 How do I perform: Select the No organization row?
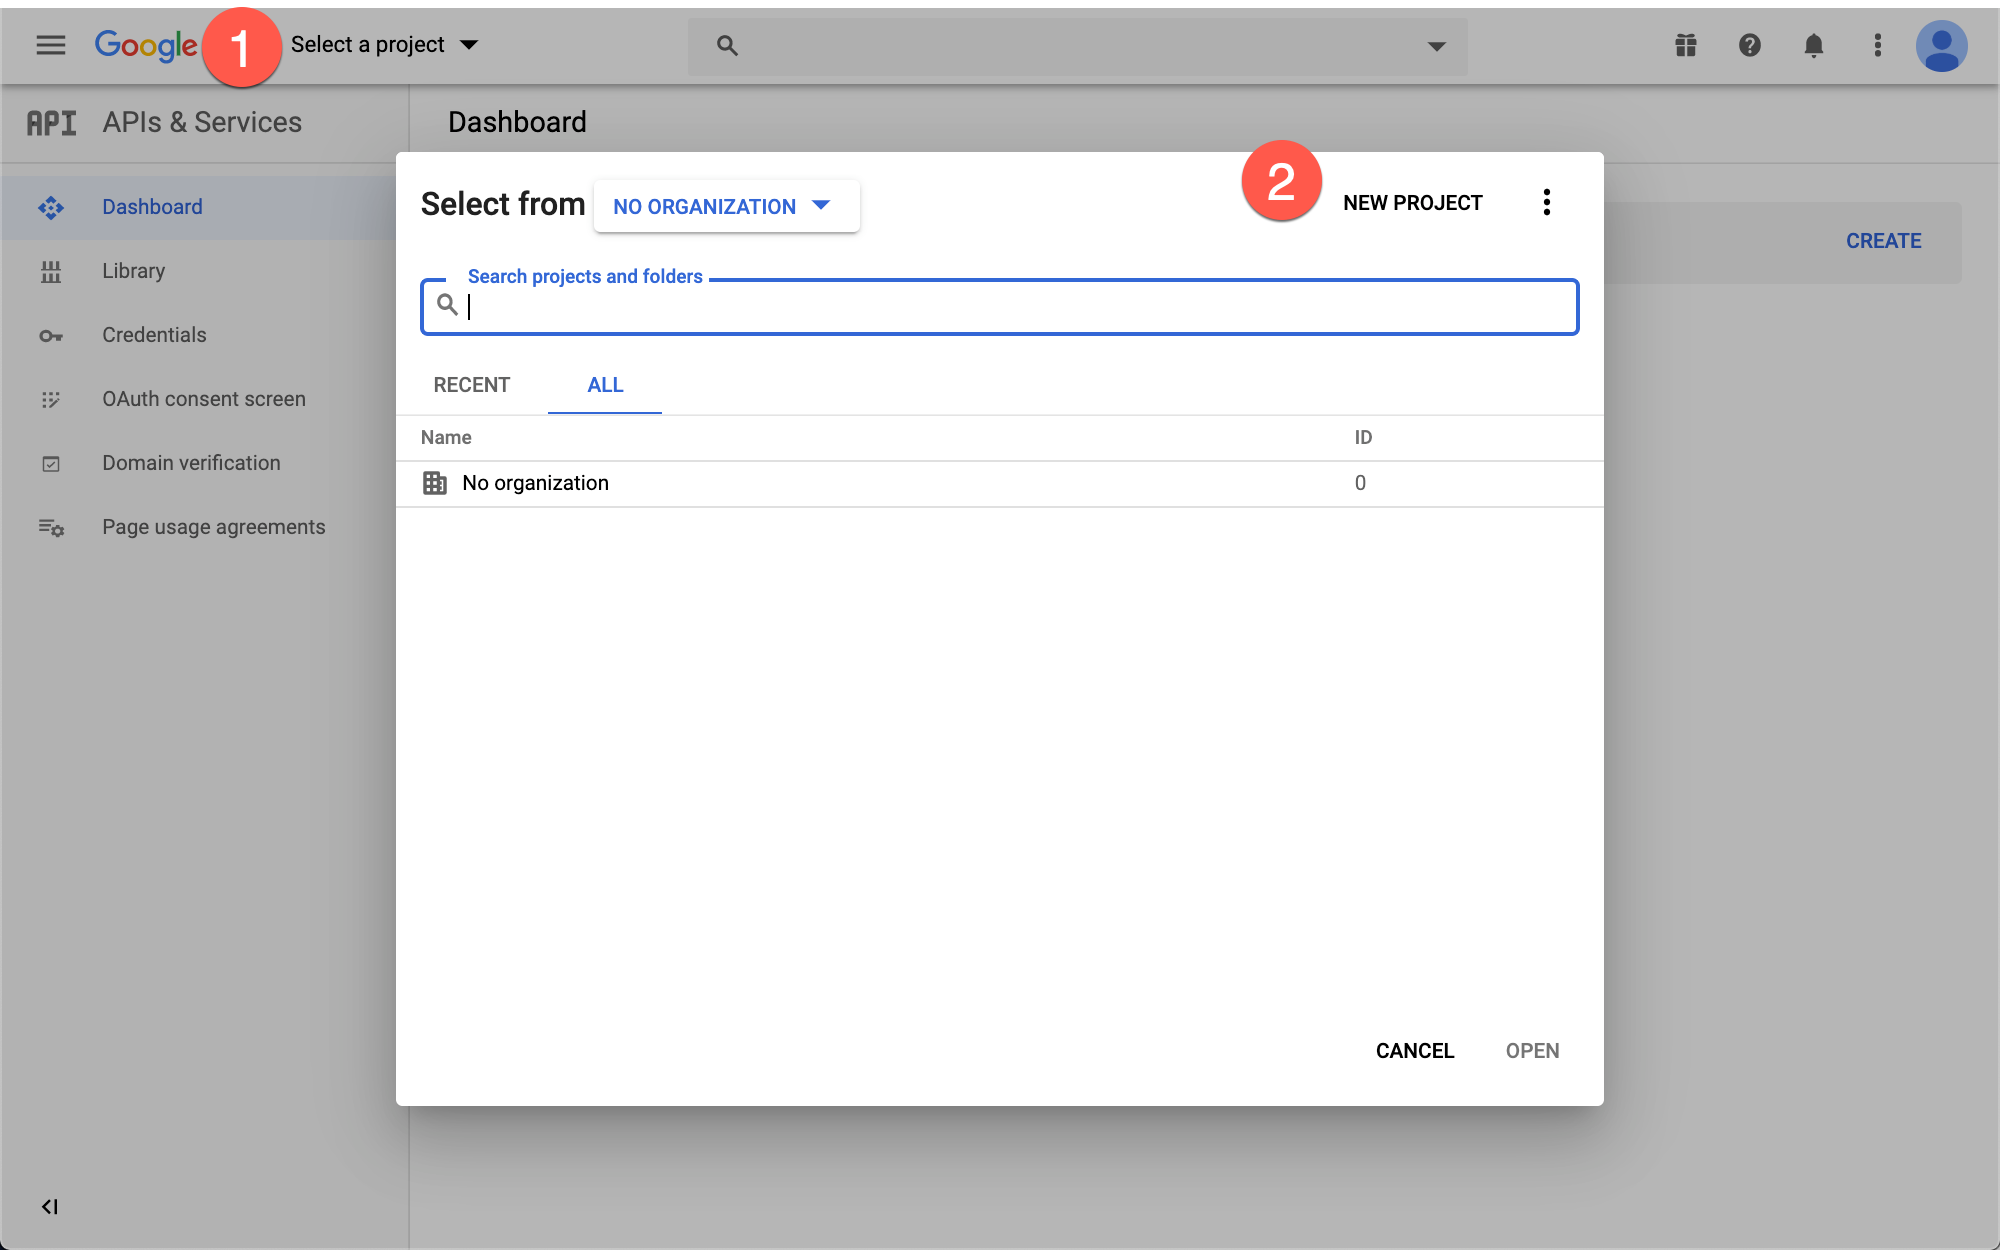[536, 483]
